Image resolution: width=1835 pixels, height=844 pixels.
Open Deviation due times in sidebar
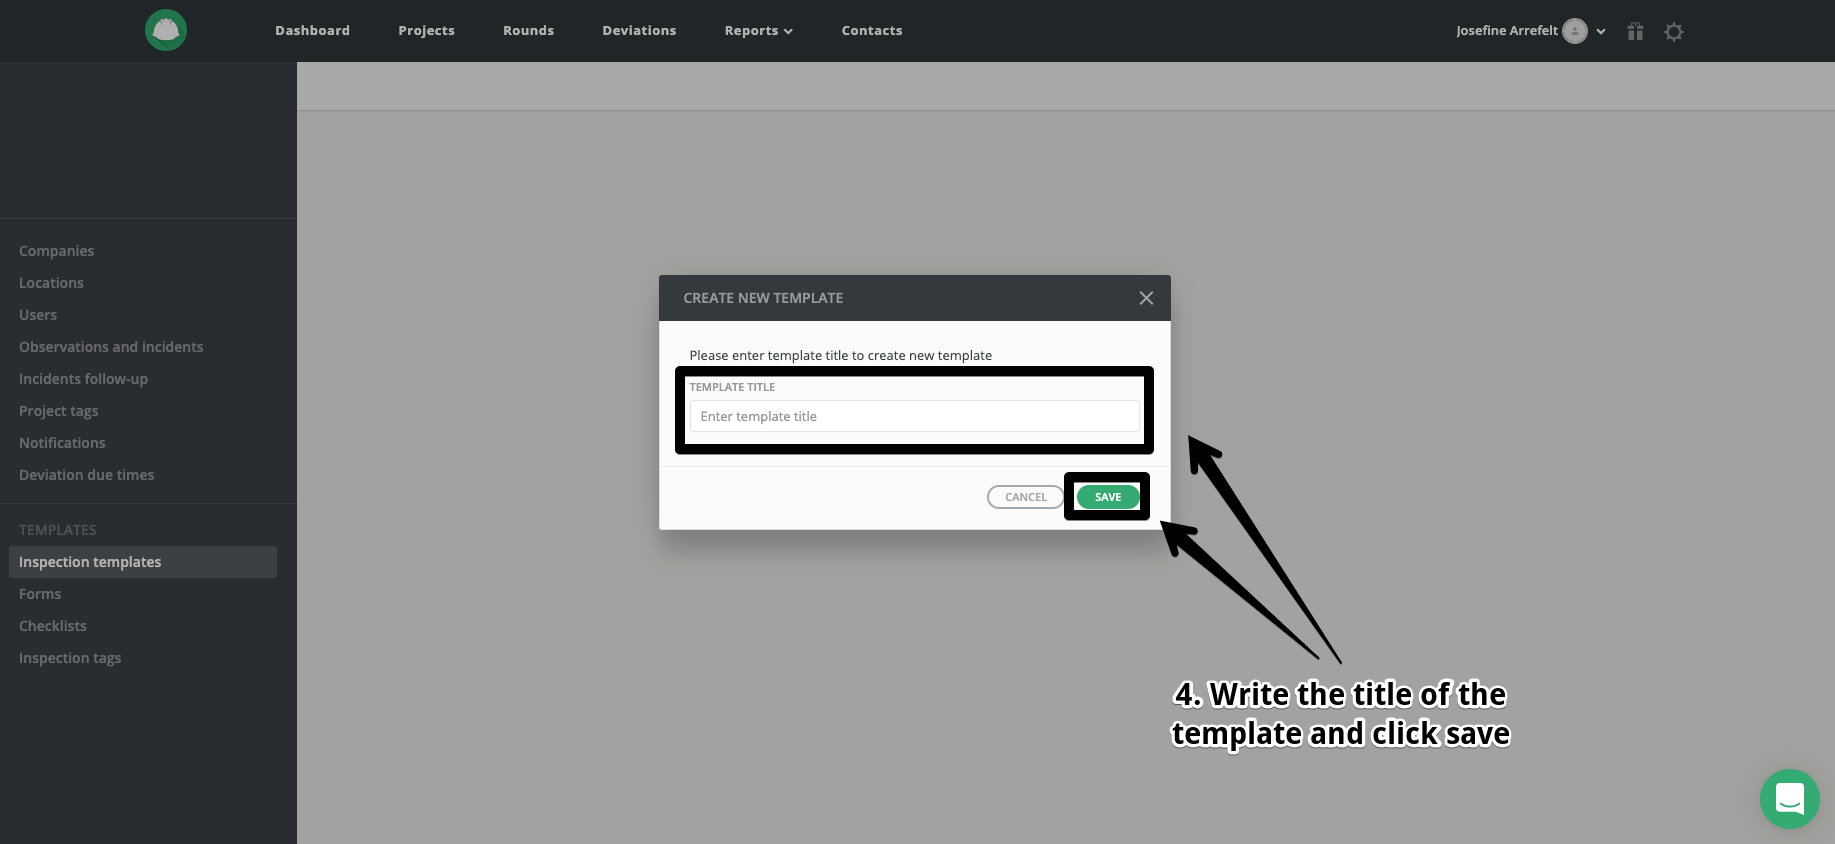click(x=87, y=475)
